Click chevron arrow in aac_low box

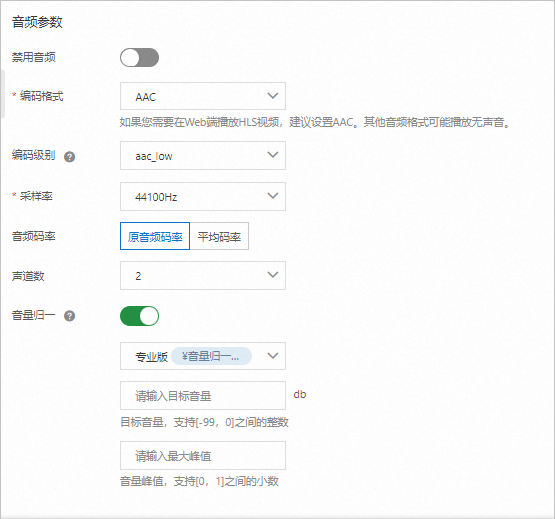click(x=273, y=155)
